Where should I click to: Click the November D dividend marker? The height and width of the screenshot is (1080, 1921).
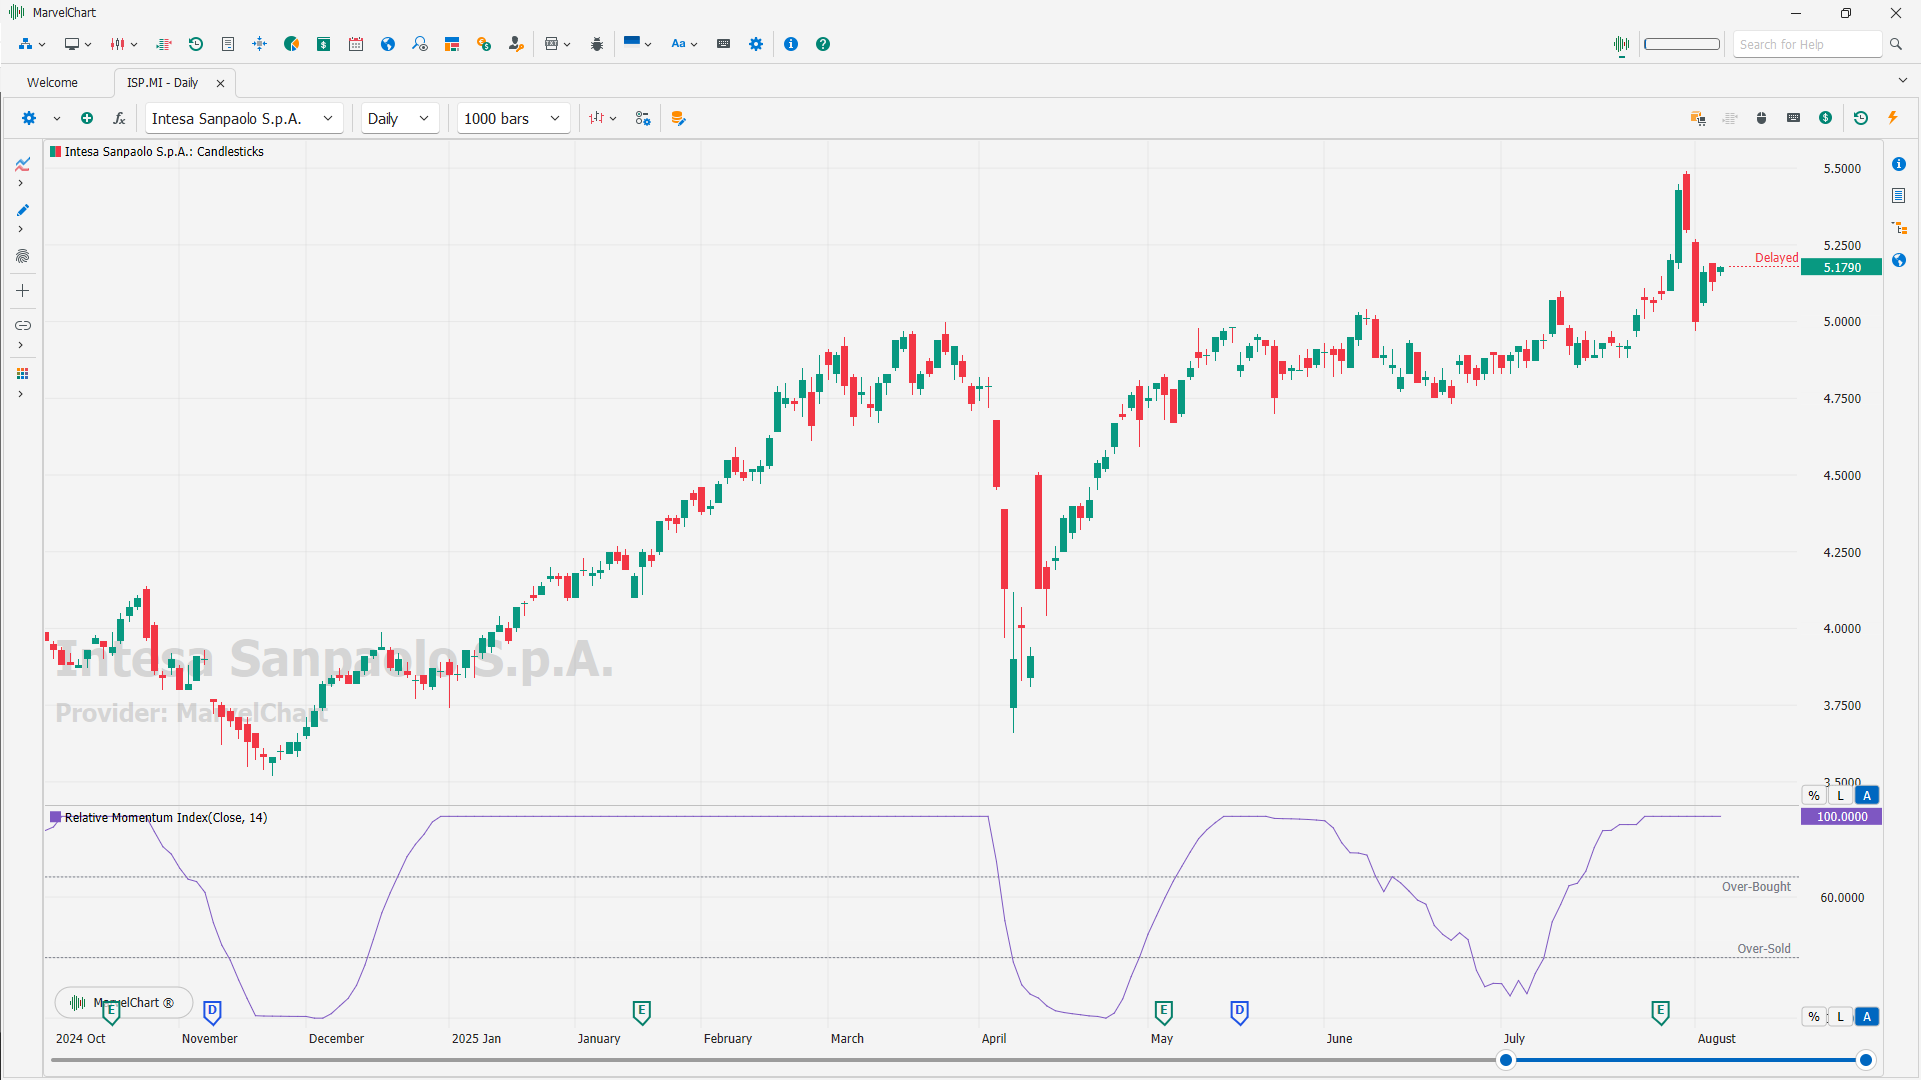pos(212,1012)
